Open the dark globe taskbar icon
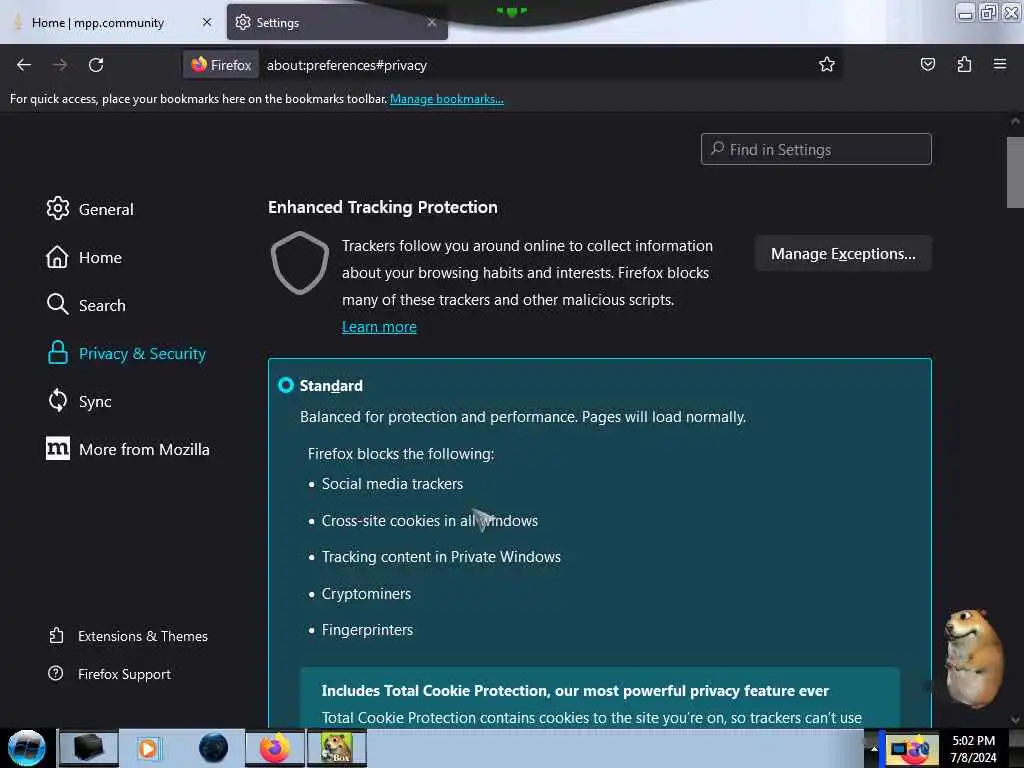Viewport: 1024px width, 768px height. point(214,748)
